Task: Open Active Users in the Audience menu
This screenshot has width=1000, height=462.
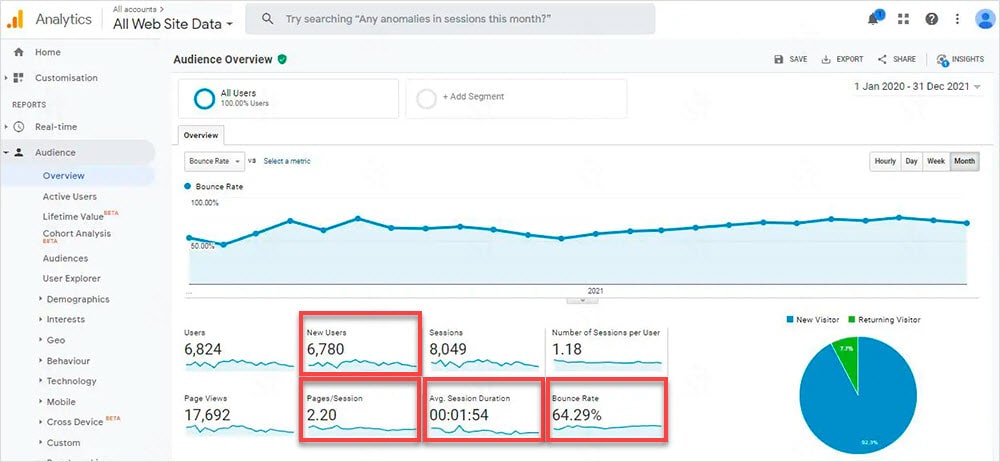Action: [x=70, y=197]
